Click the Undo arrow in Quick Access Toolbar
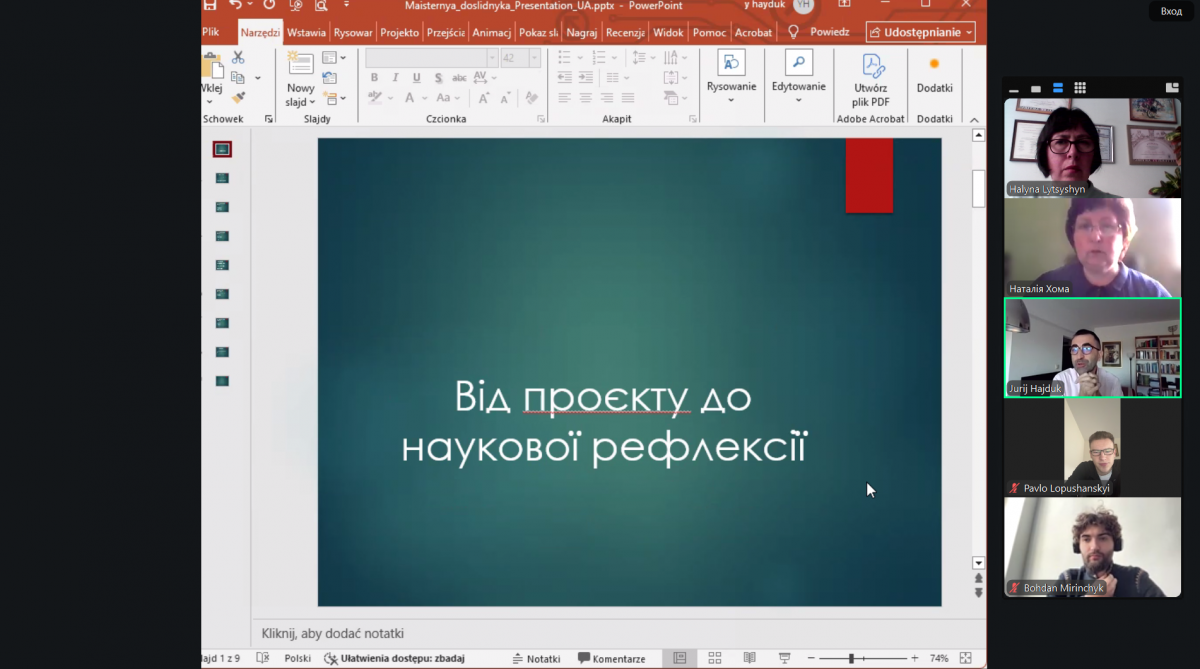This screenshot has width=1200, height=669. click(236, 5)
